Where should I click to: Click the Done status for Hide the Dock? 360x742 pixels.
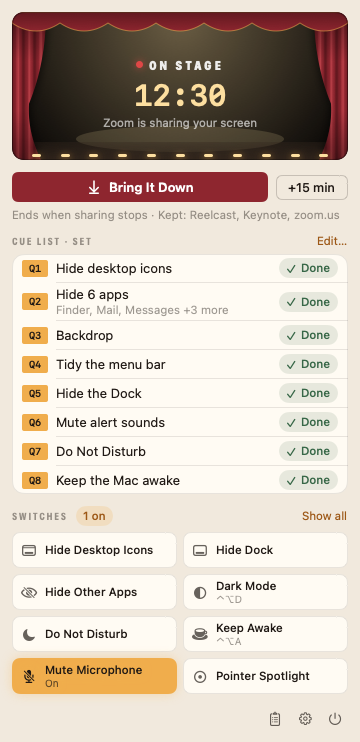(308, 393)
